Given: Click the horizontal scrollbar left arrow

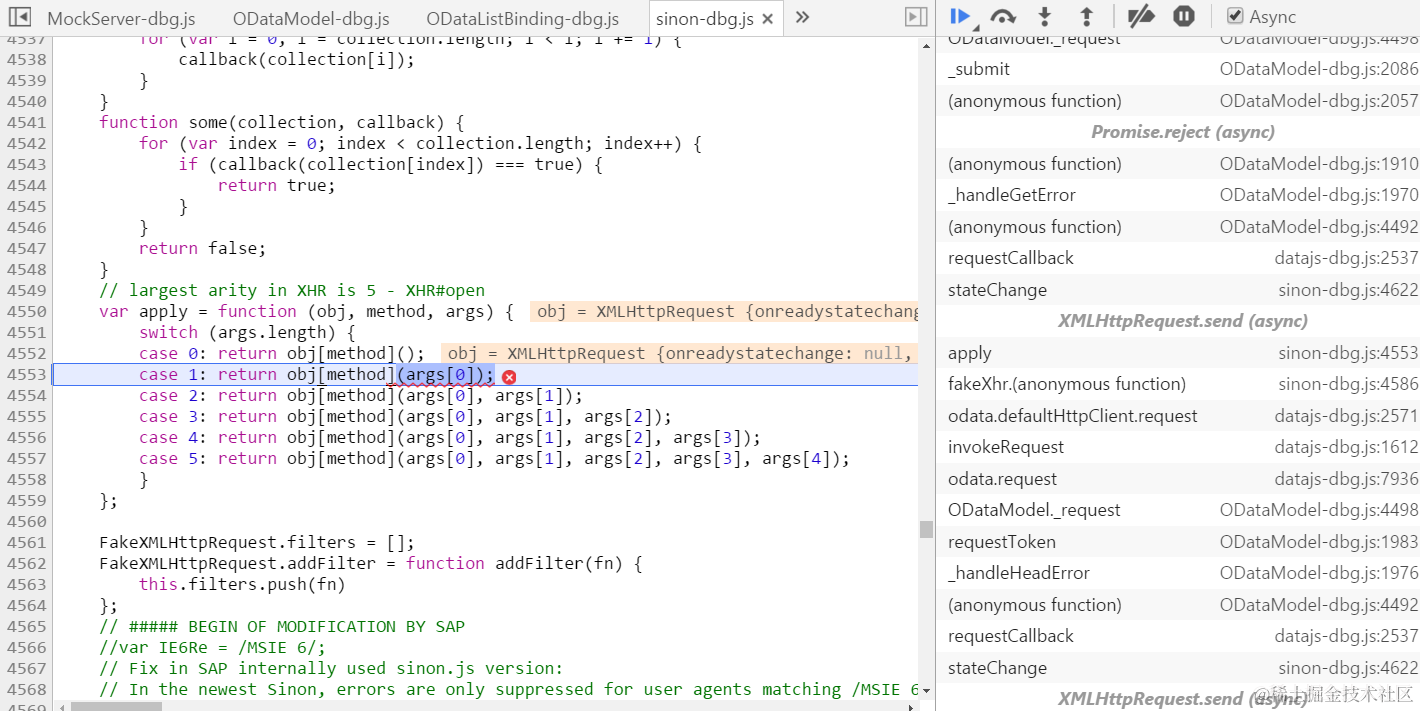Looking at the screenshot, I should click(61, 706).
